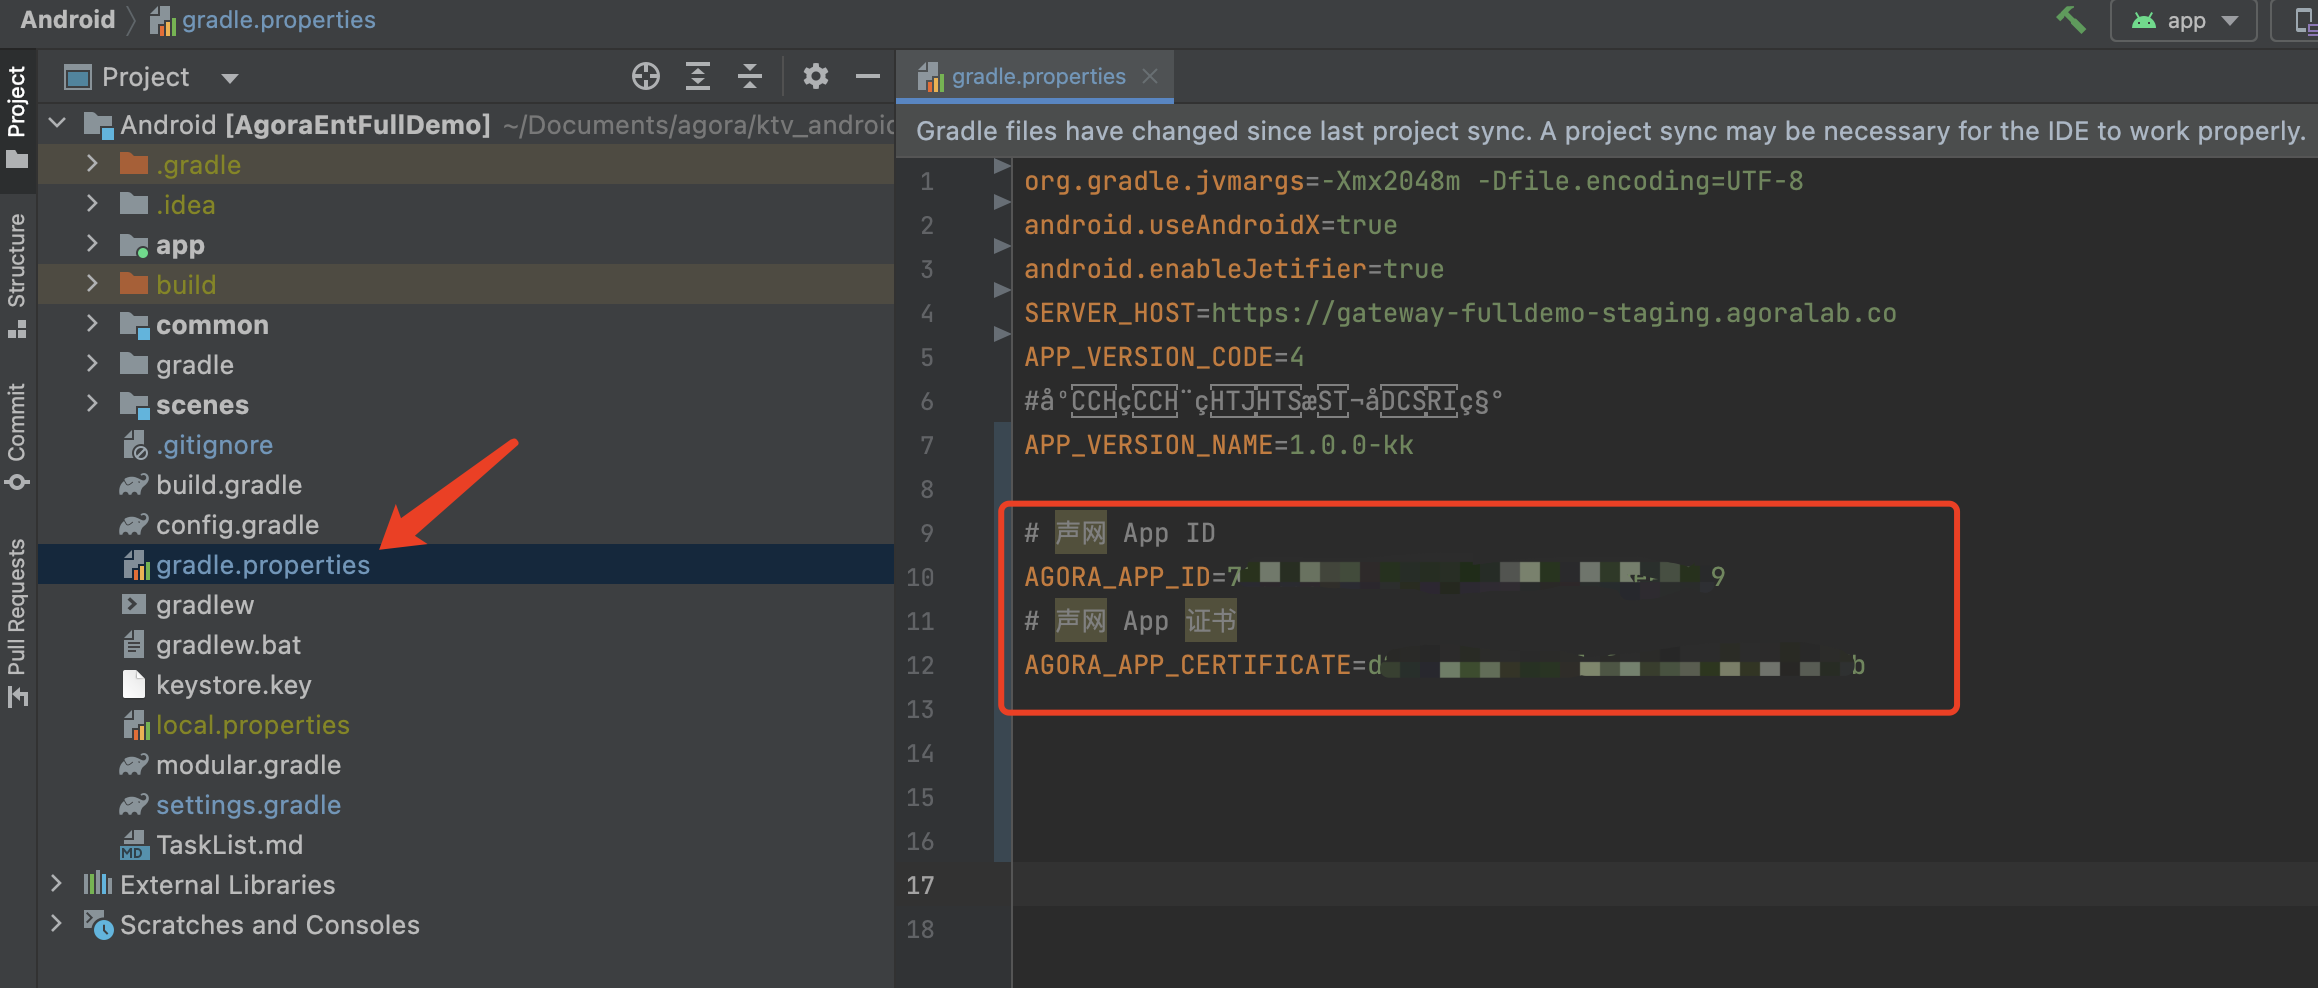Image resolution: width=2318 pixels, height=988 pixels.
Task: Hide the Project panel with minus icon
Action: 868,76
